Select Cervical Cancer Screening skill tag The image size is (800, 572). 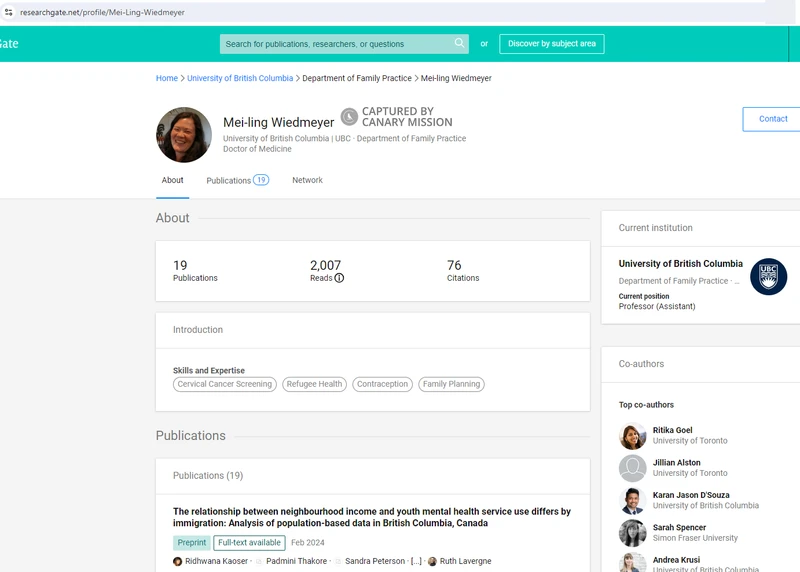tap(224, 384)
